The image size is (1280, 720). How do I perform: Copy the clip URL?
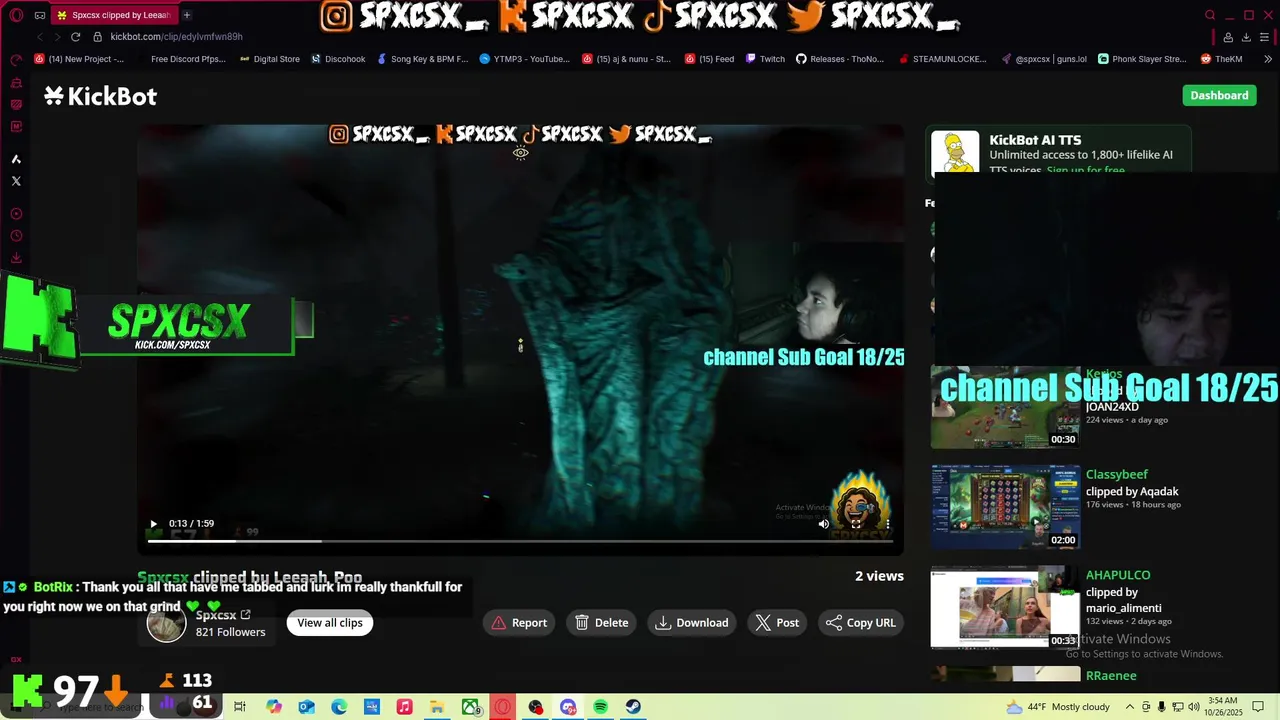coord(861,623)
